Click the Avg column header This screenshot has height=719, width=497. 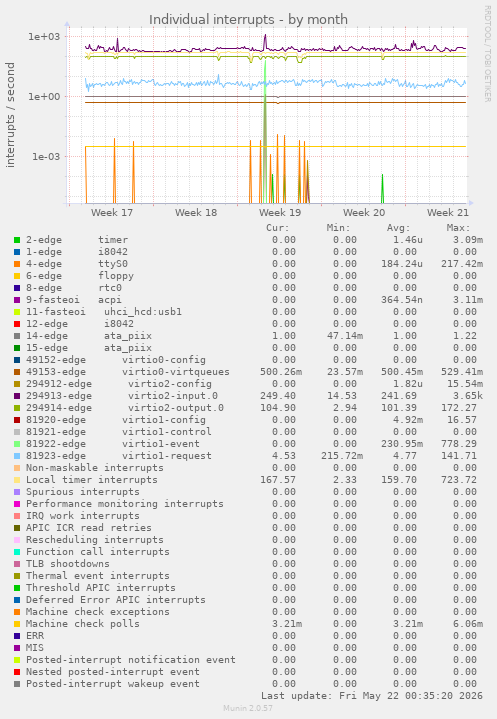(x=398, y=228)
